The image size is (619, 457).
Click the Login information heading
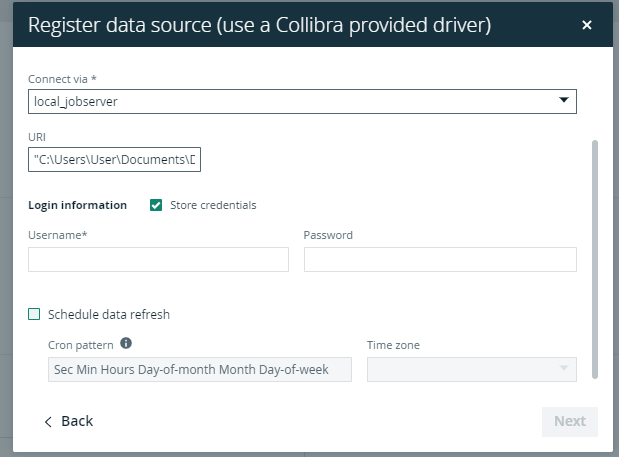pyautogui.click(x=77, y=205)
